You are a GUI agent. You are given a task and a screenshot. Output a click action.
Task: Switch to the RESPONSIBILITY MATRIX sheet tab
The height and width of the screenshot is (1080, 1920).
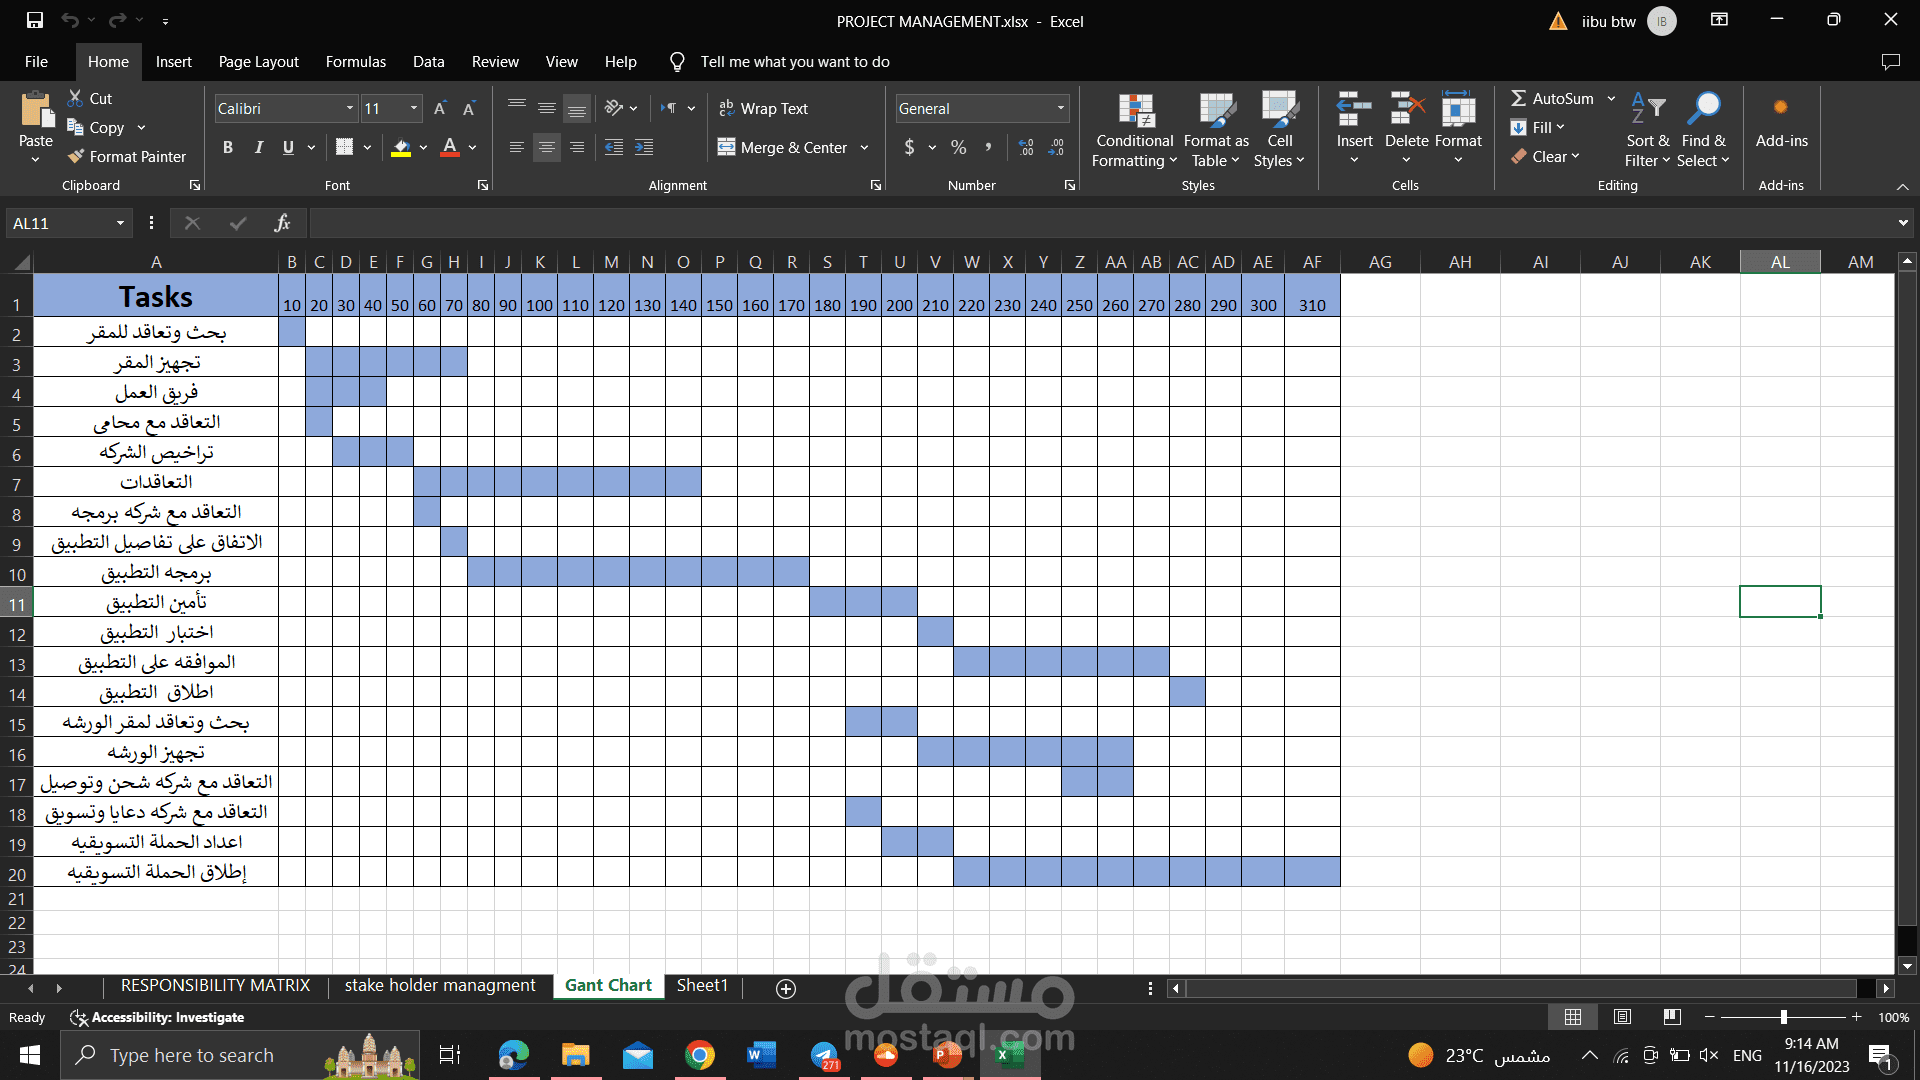(x=215, y=986)
